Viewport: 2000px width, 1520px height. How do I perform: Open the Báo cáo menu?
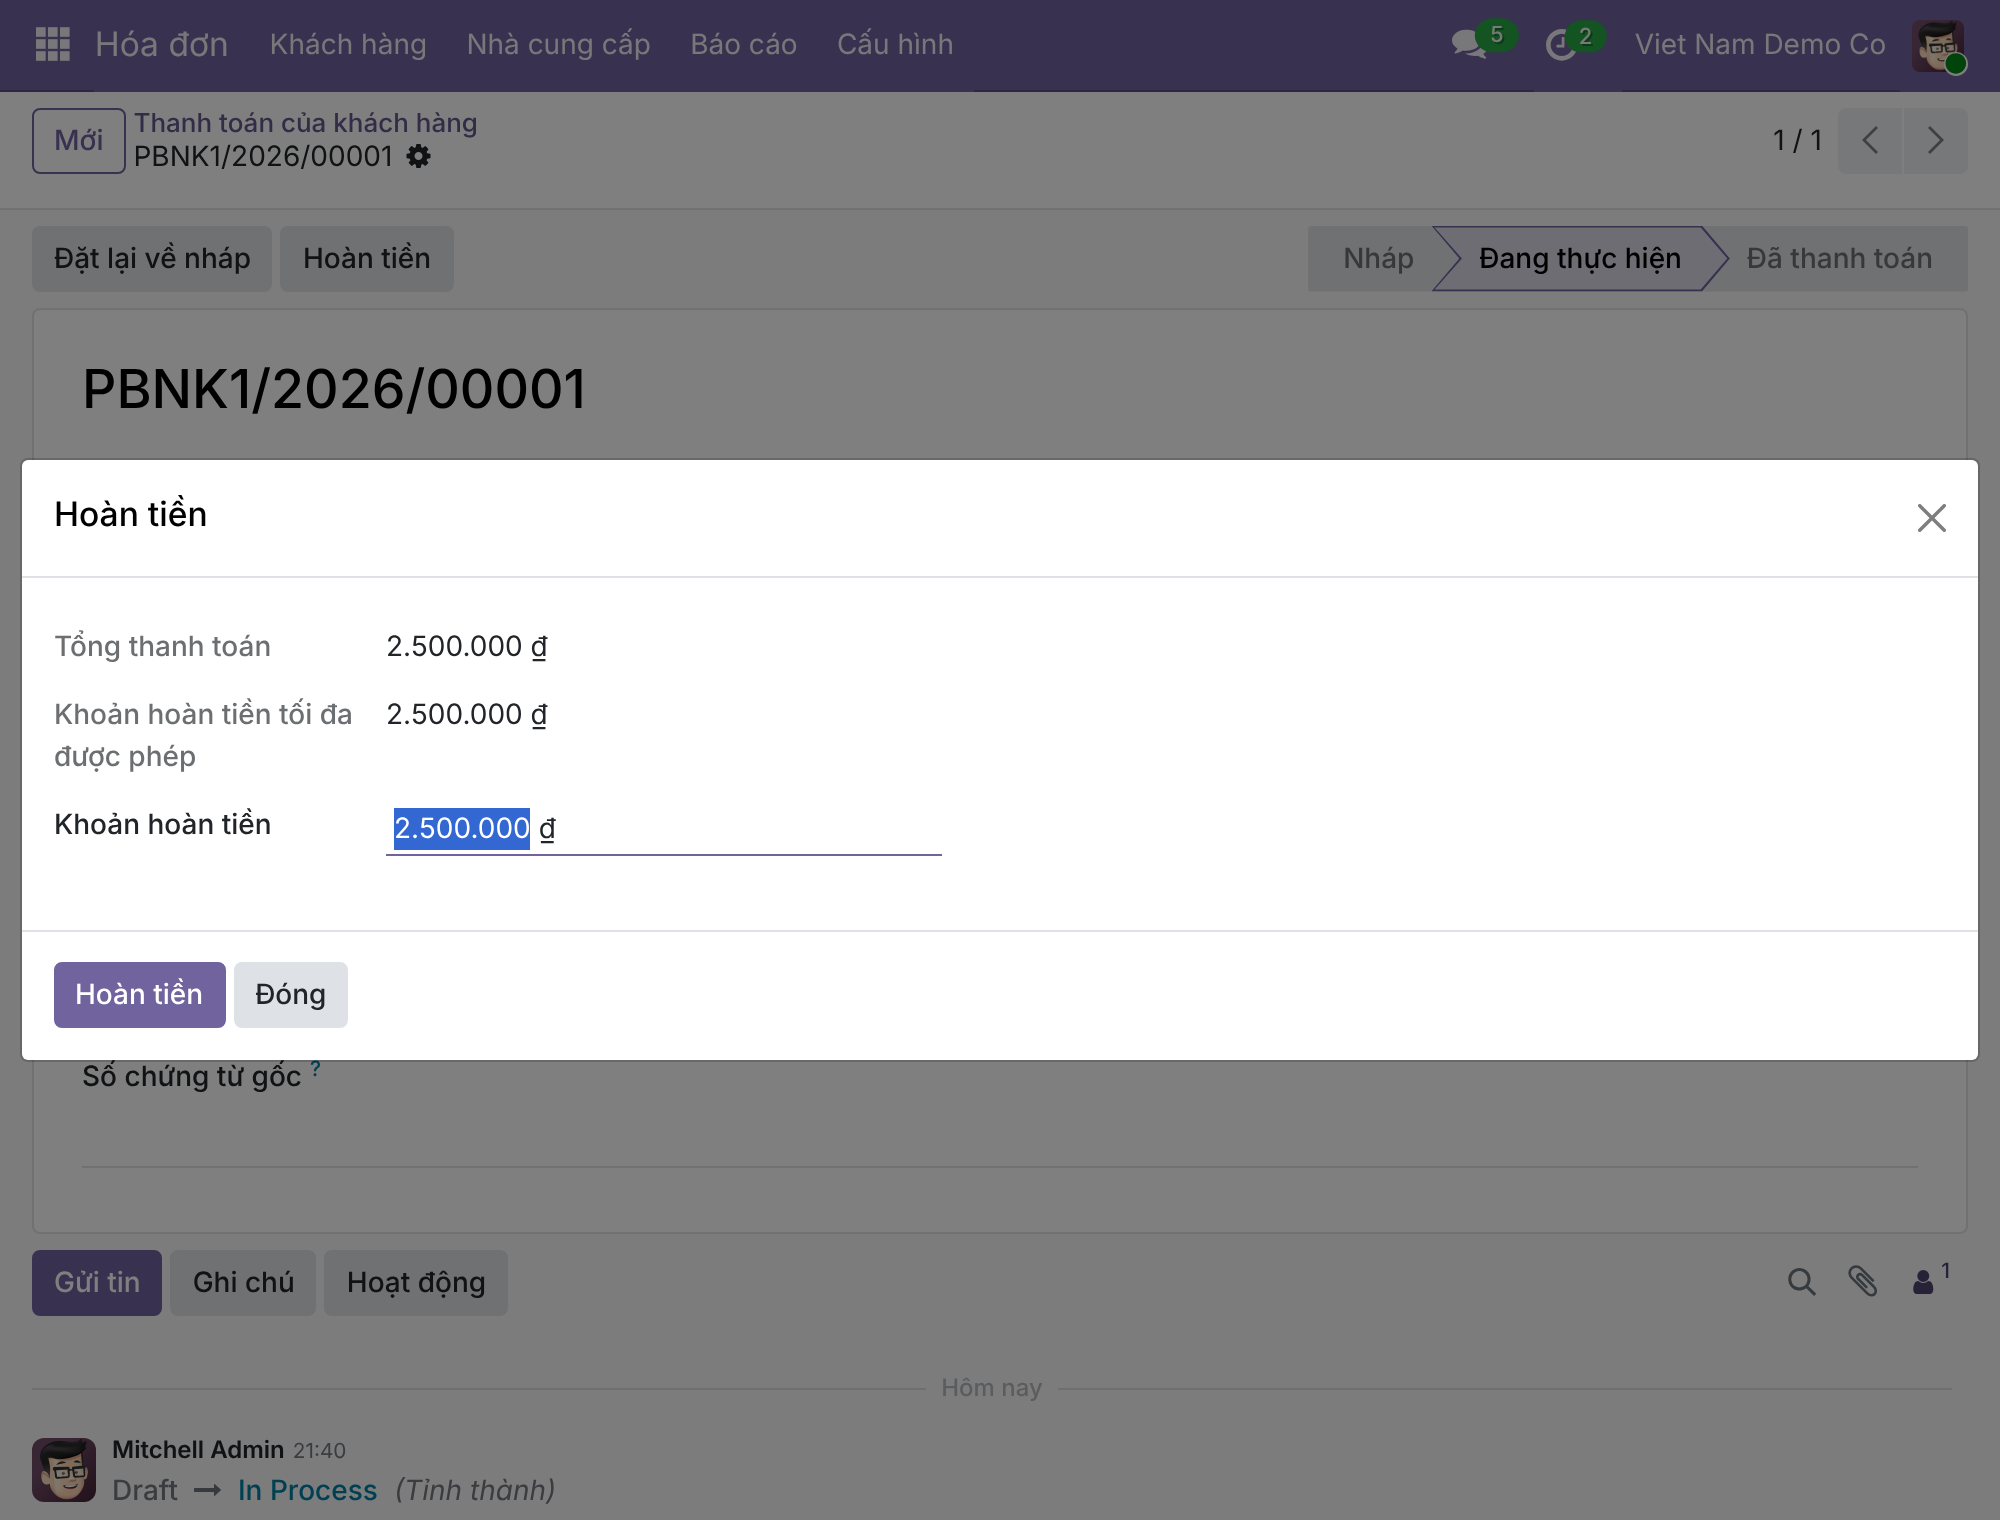pyautogui.click(x=743, y=44)
